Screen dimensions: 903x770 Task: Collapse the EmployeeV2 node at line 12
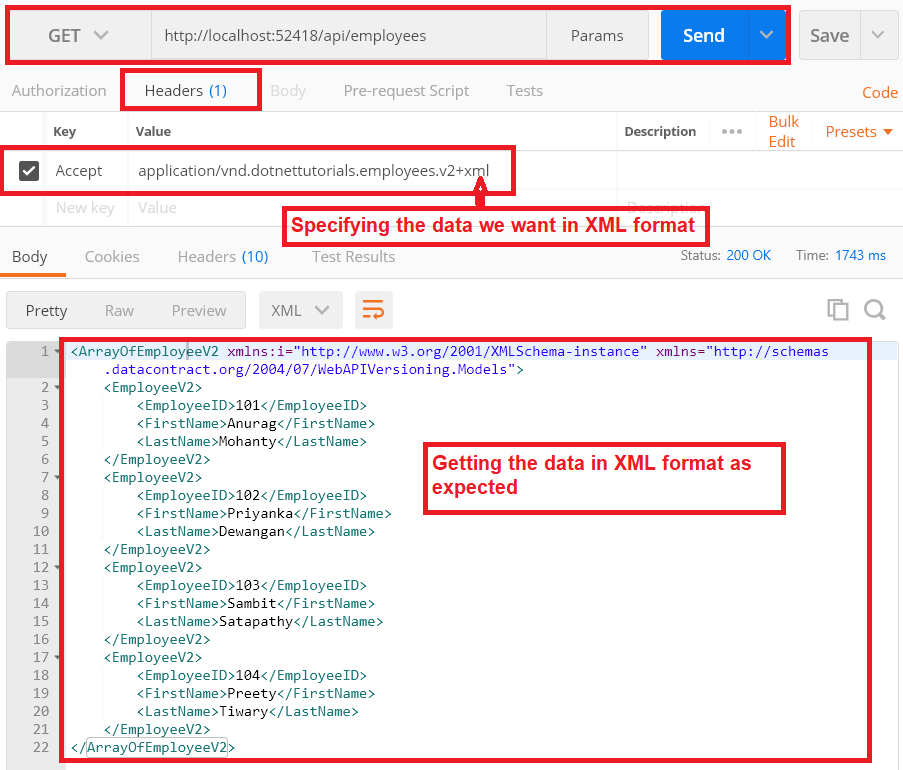[x=57, y=567]
